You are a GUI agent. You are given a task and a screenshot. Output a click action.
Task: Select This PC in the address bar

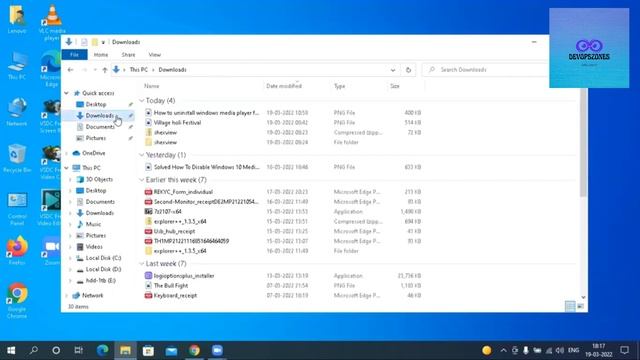[139, 70]
